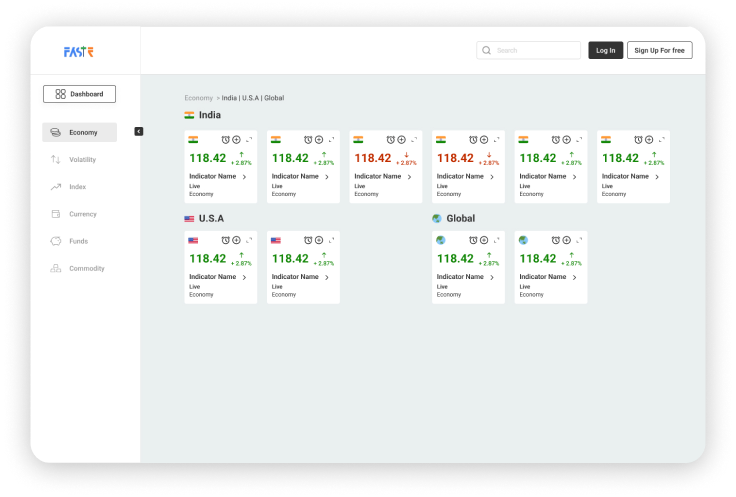Set alarm on first Global card

473,240
